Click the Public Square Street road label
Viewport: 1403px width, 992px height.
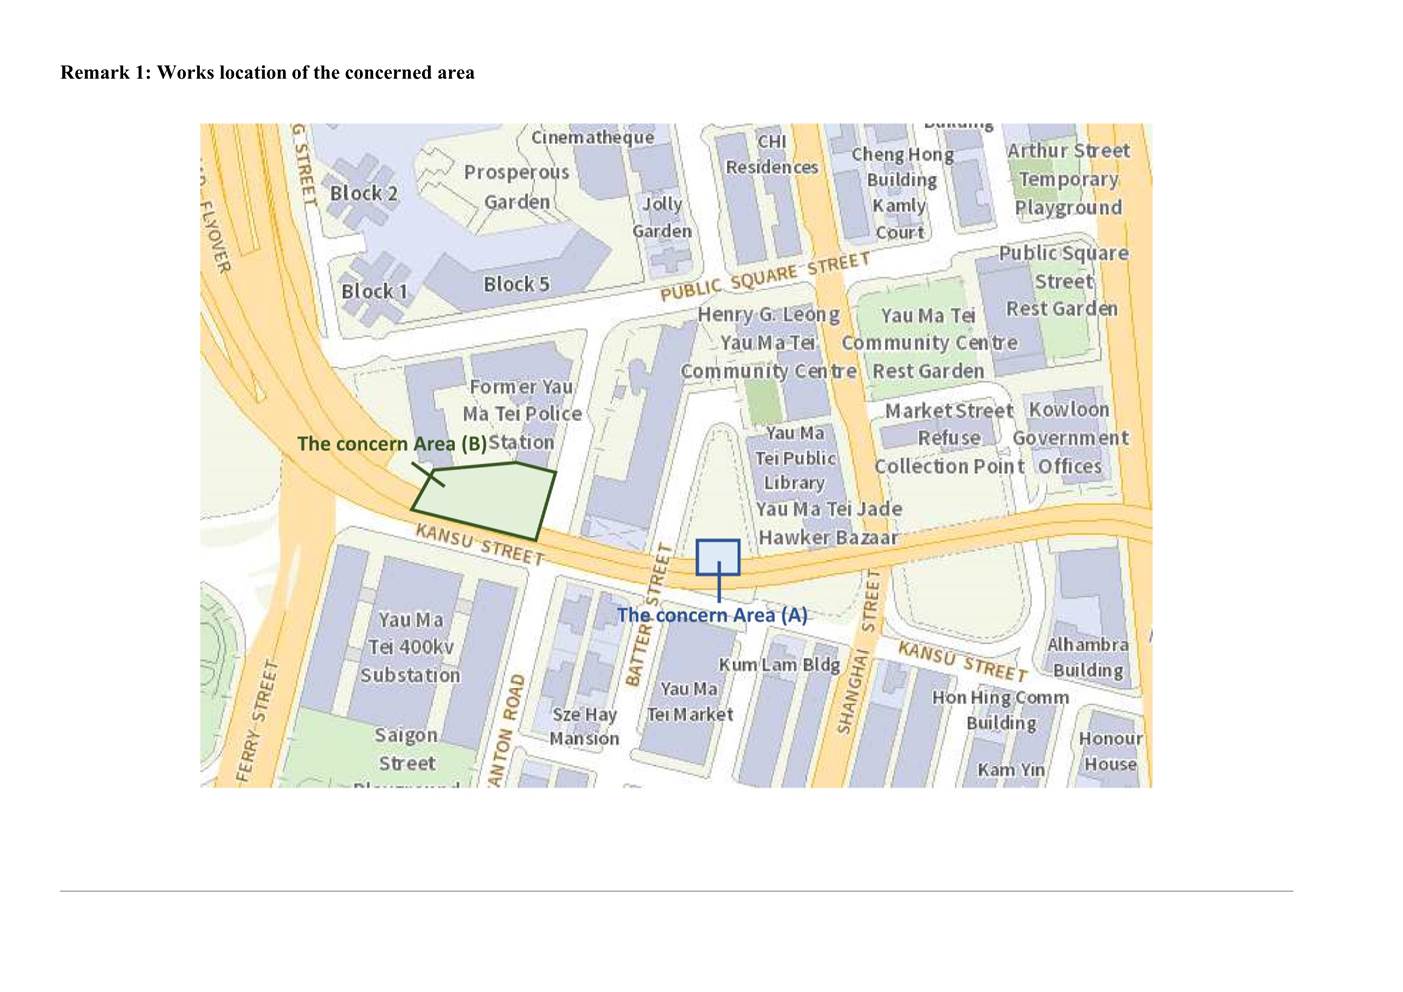coord(764,277)
